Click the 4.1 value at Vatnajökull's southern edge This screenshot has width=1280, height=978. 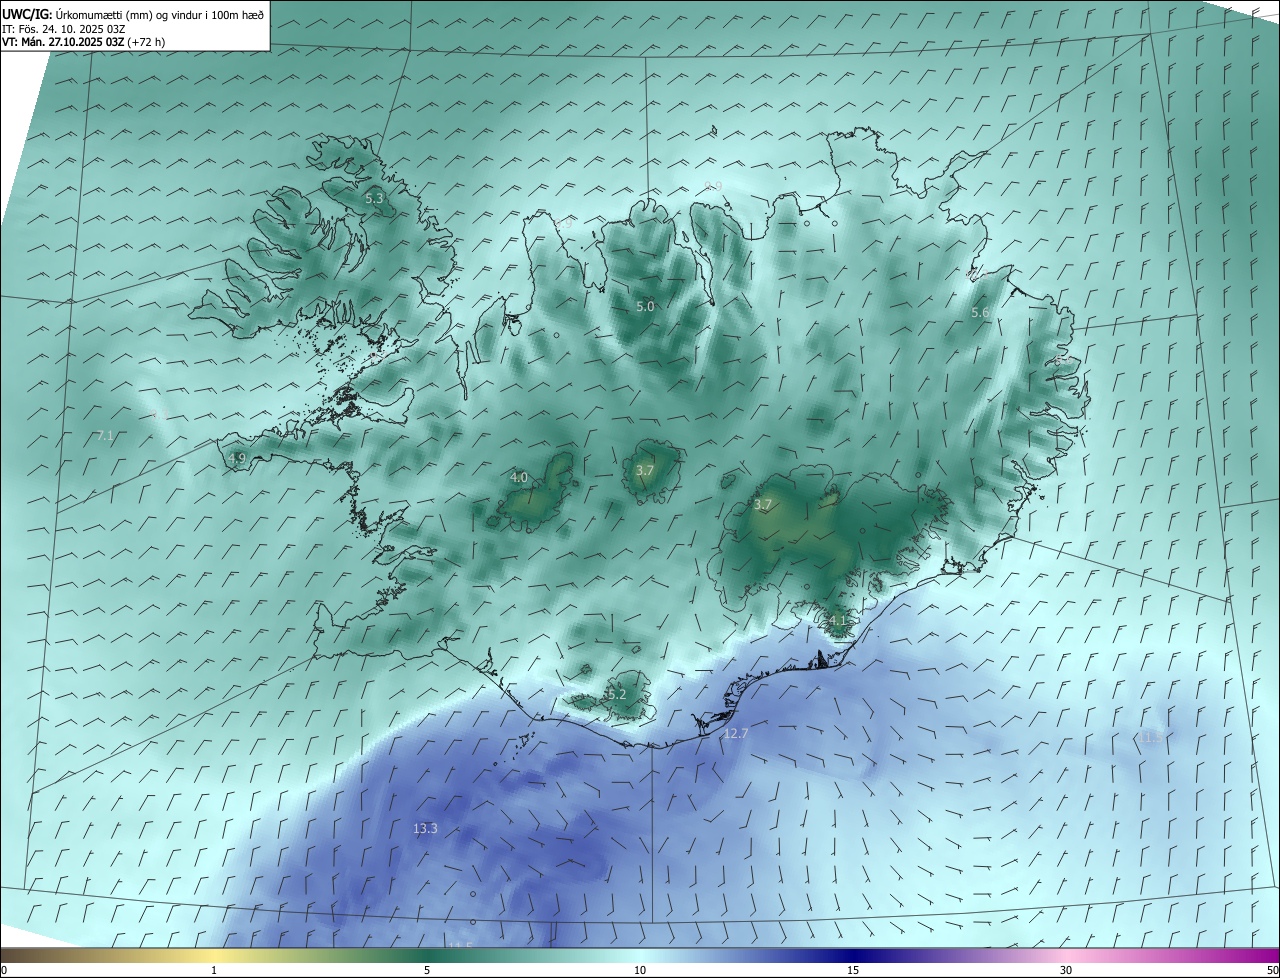click(837, 621)
